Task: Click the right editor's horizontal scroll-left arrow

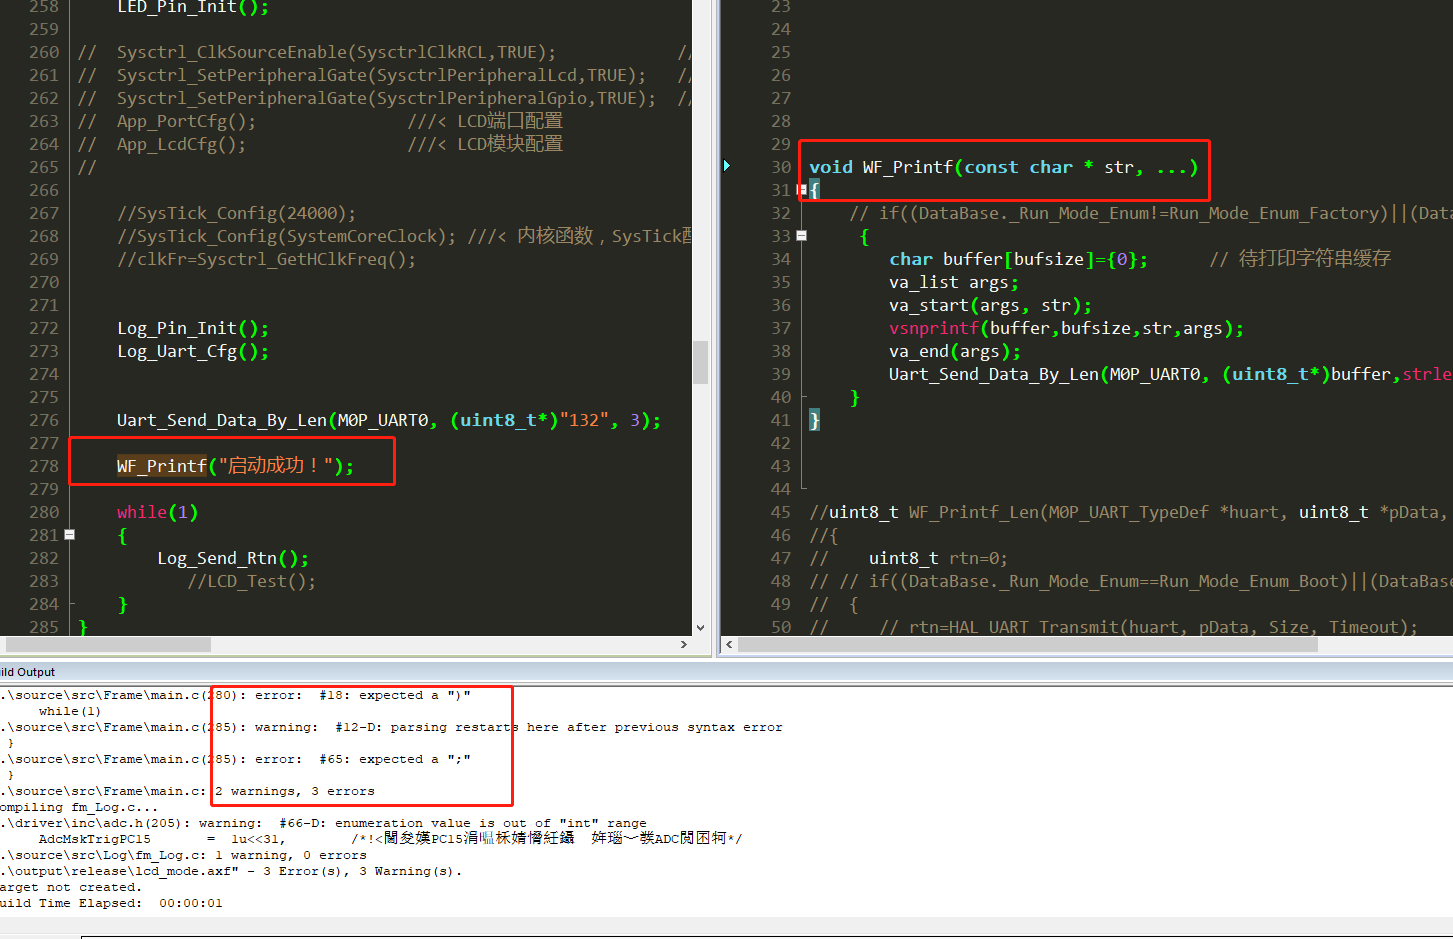Action: click(729, 645)
